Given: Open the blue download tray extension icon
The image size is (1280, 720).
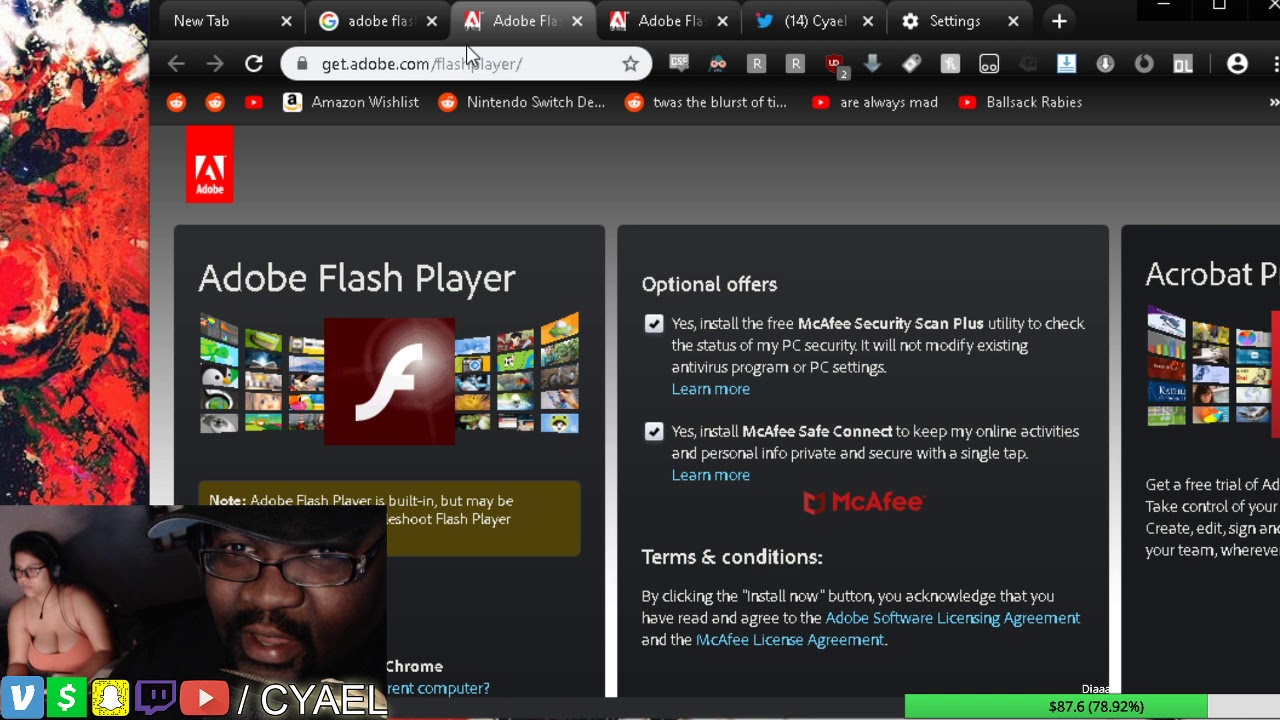Looking at the screenshot, I should (x=1066, y=64).
